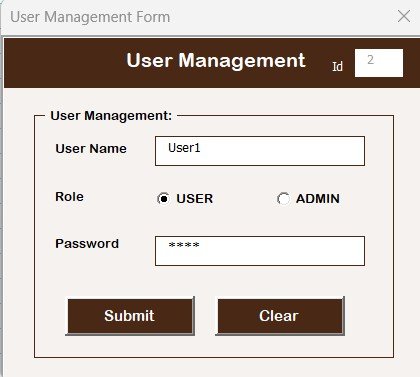Click the Id field showing 2
The width and height of the screenshot is (420, 377).
pos(379,63)
